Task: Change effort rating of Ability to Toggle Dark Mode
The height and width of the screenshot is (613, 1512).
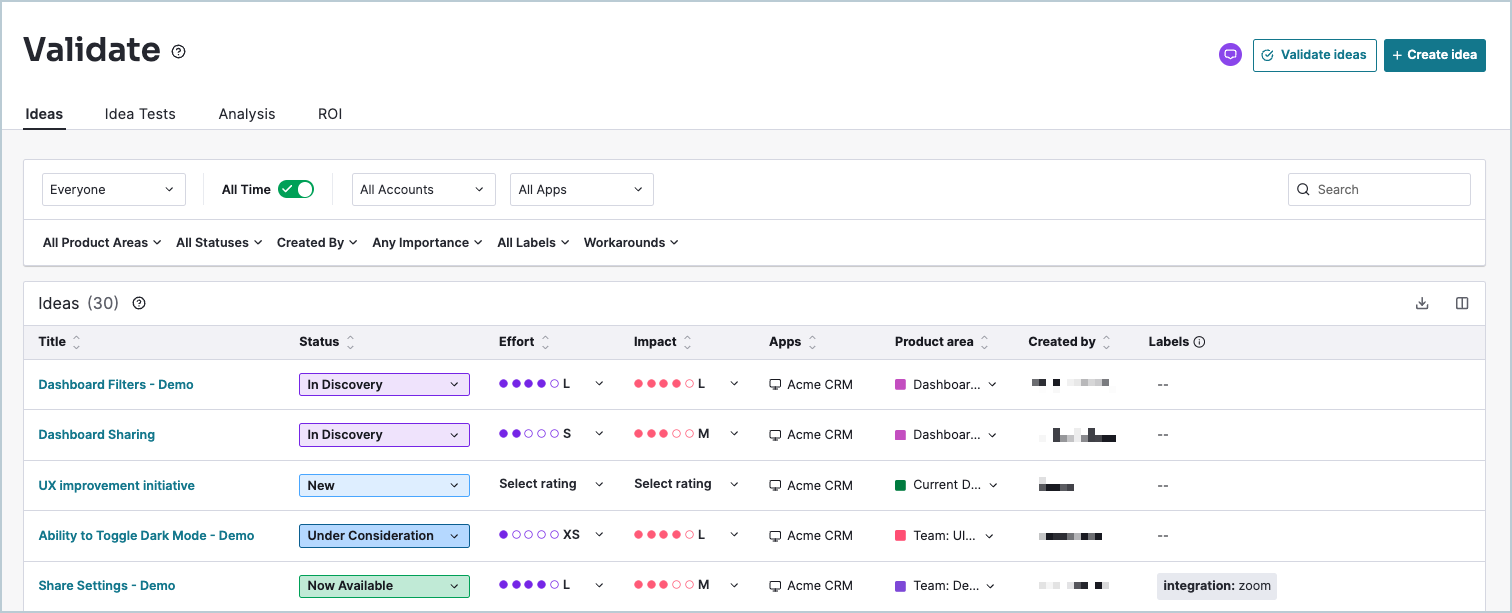Action: point(552,535)
